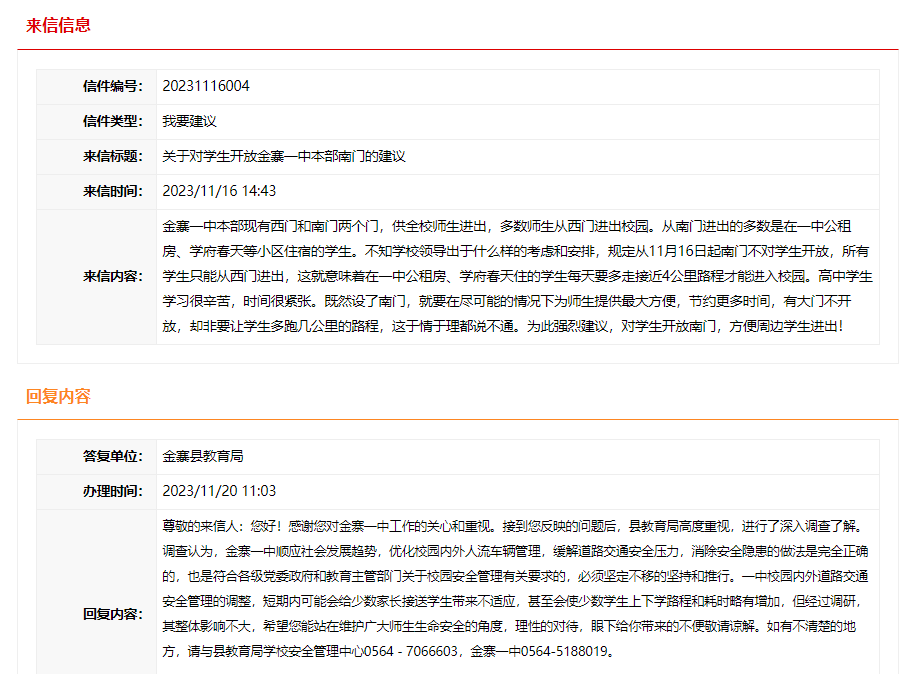Click the 回复内容 row label beside the reply
This screenshot has width=921, height=674.
[113, 615]
